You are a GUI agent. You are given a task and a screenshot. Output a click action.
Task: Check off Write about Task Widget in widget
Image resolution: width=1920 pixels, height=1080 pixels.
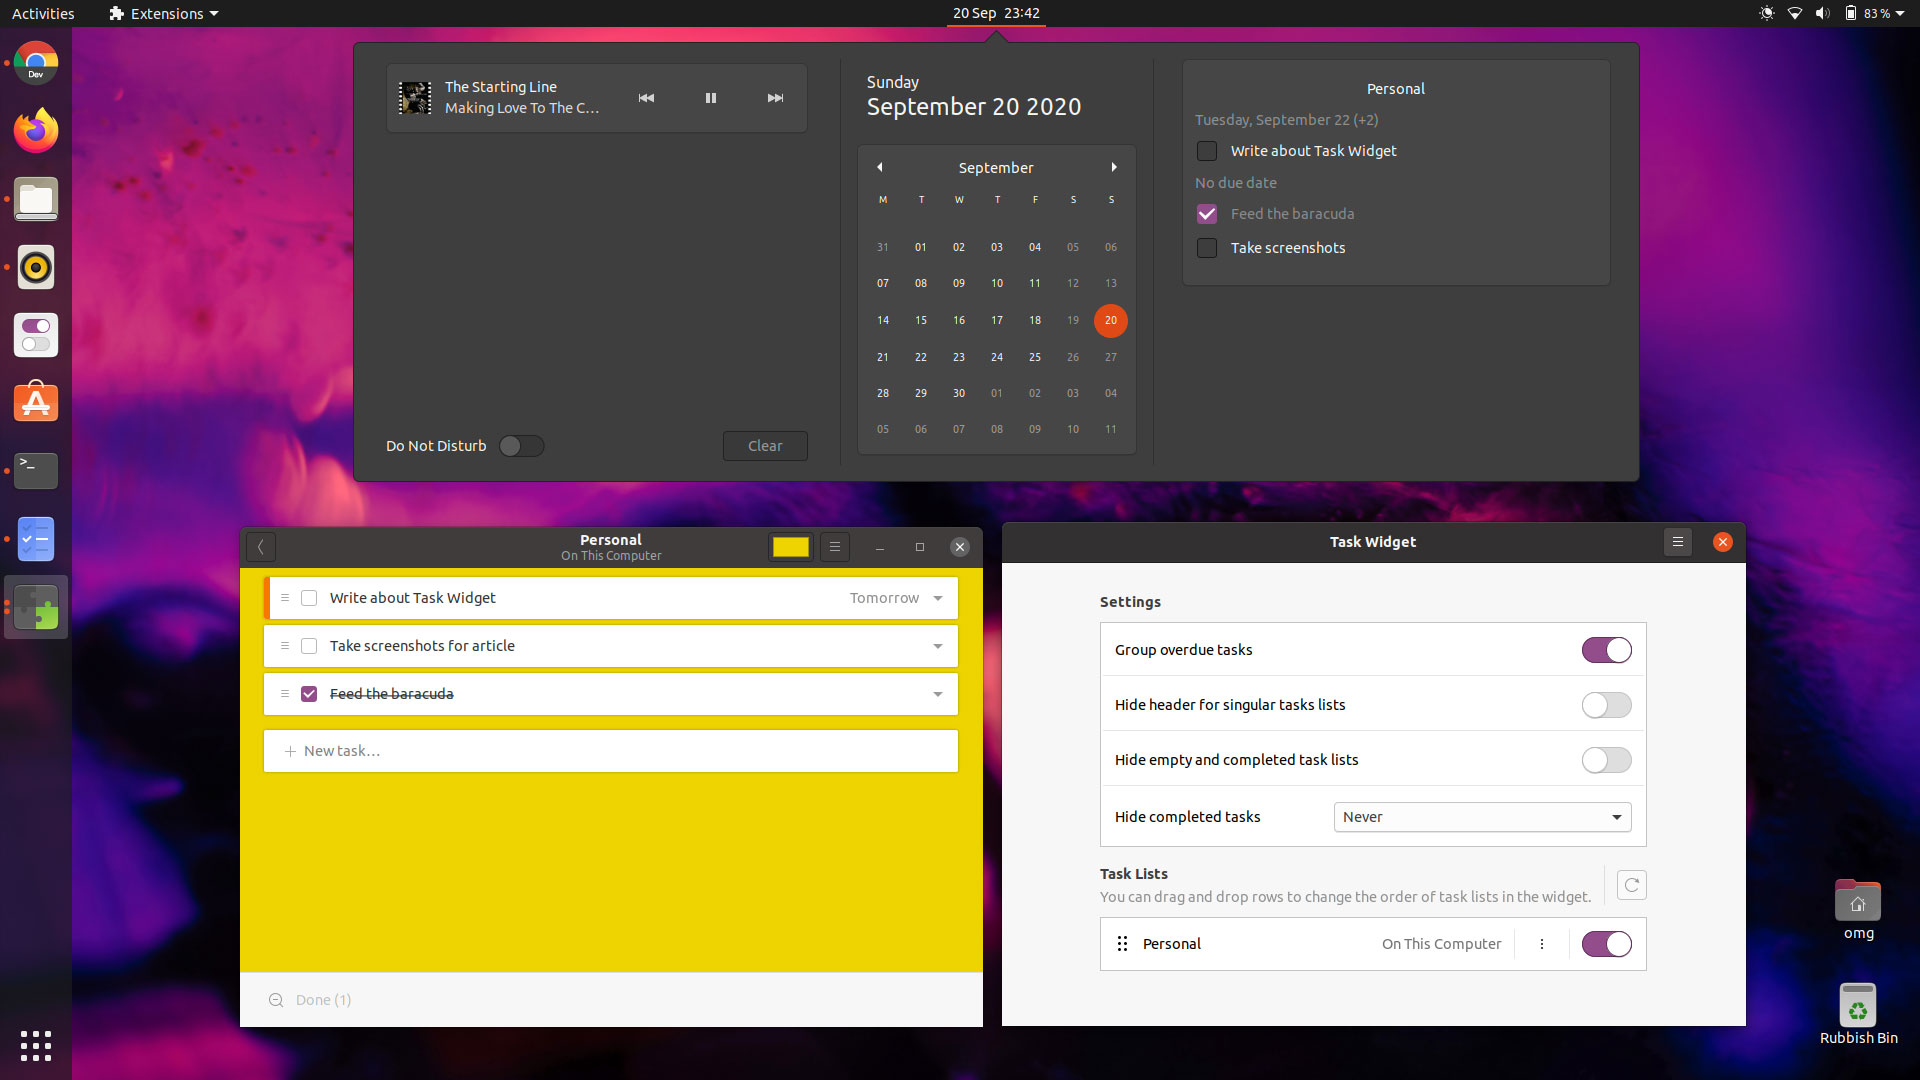tap(1207, 151)
